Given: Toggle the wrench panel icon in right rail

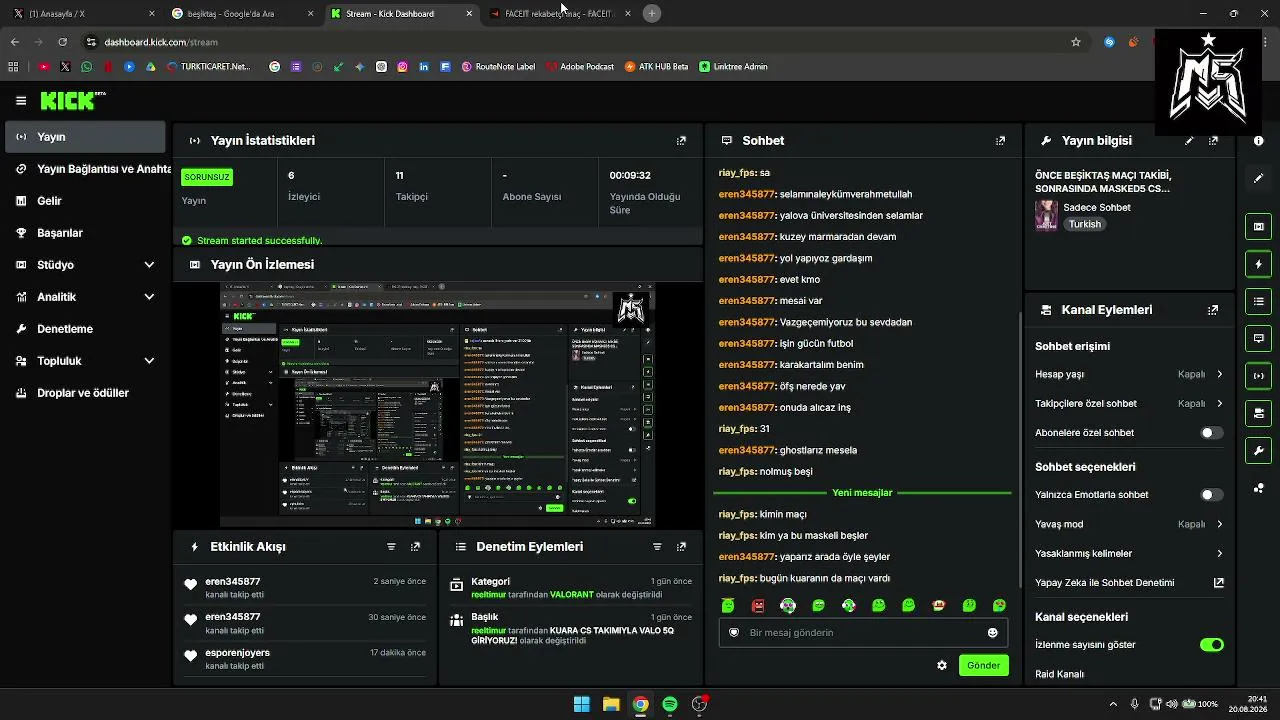Looking at the screenshot, I should [x=1258, y=450].
